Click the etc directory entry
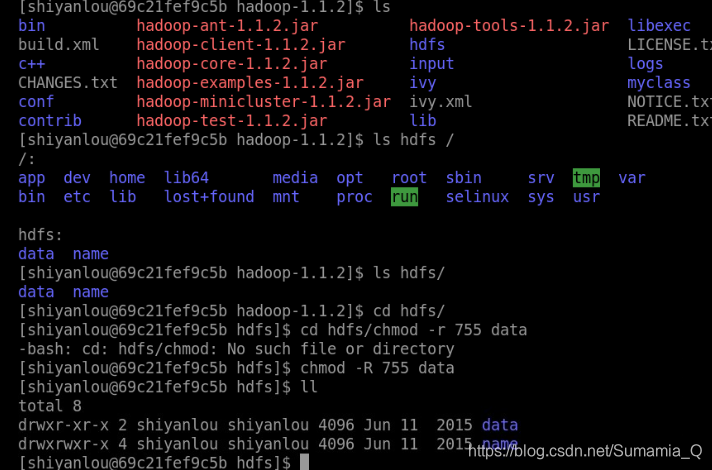 click(77, 197)
